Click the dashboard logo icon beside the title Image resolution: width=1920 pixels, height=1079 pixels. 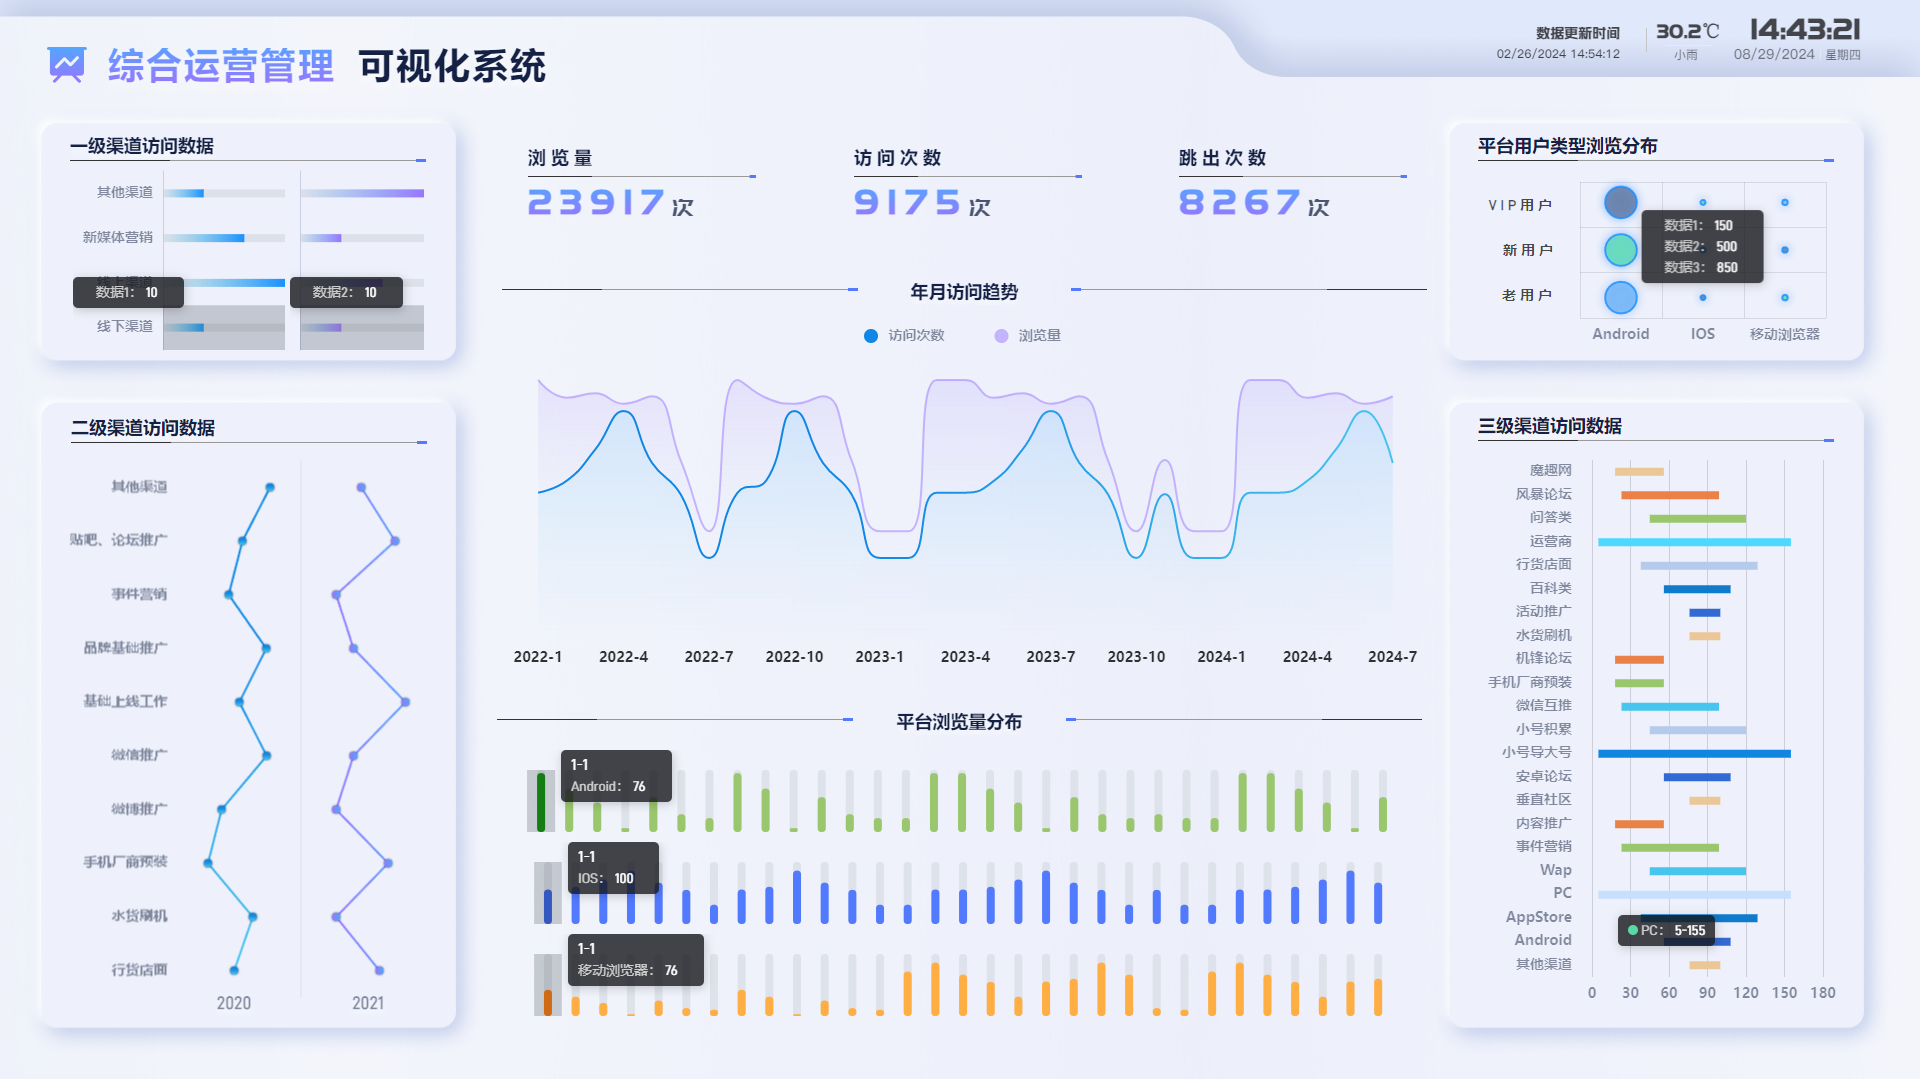(x=67, y=65)
